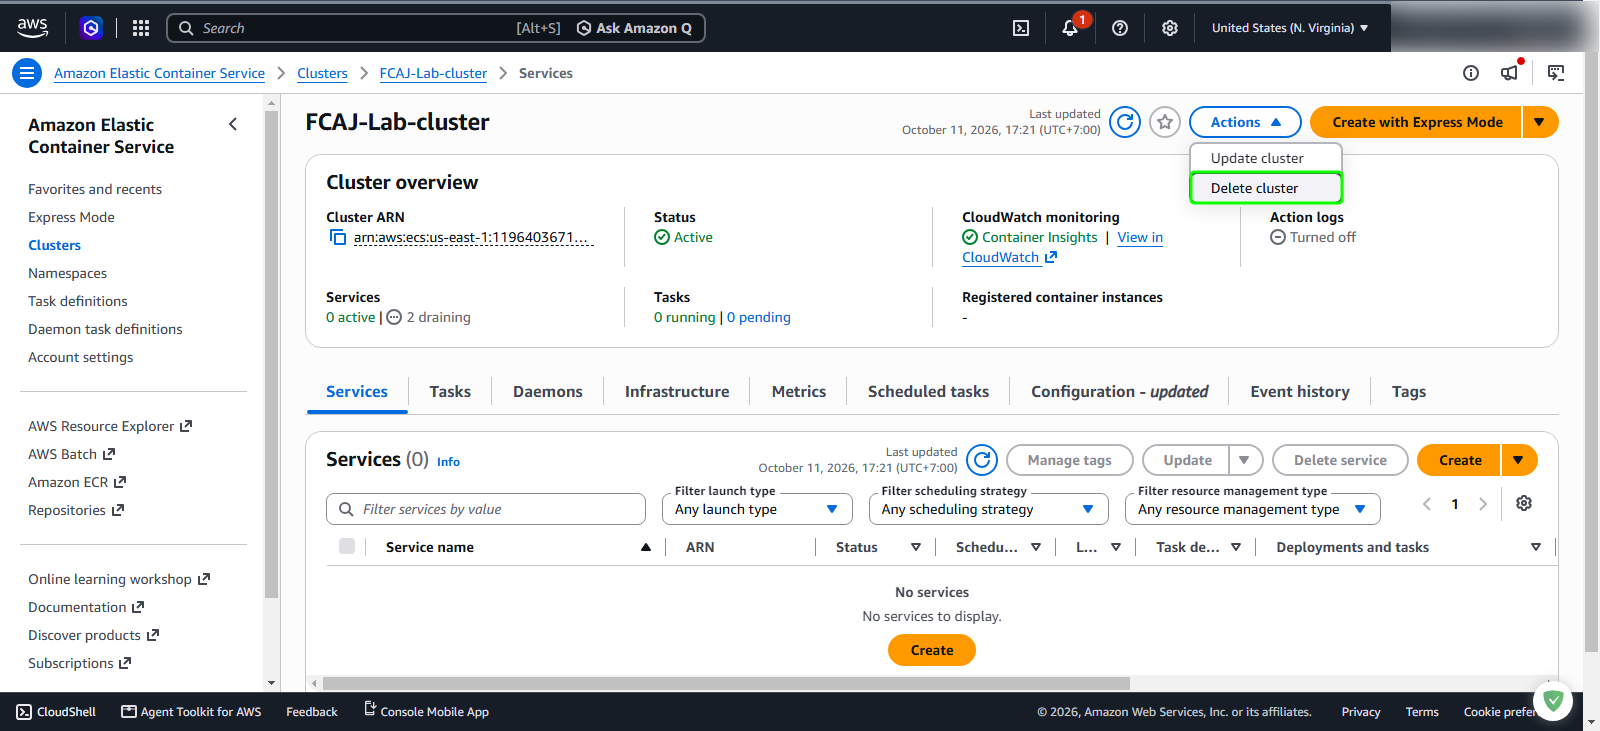Open the info panel icon

pyautogui.click(x=1471, y=73)
